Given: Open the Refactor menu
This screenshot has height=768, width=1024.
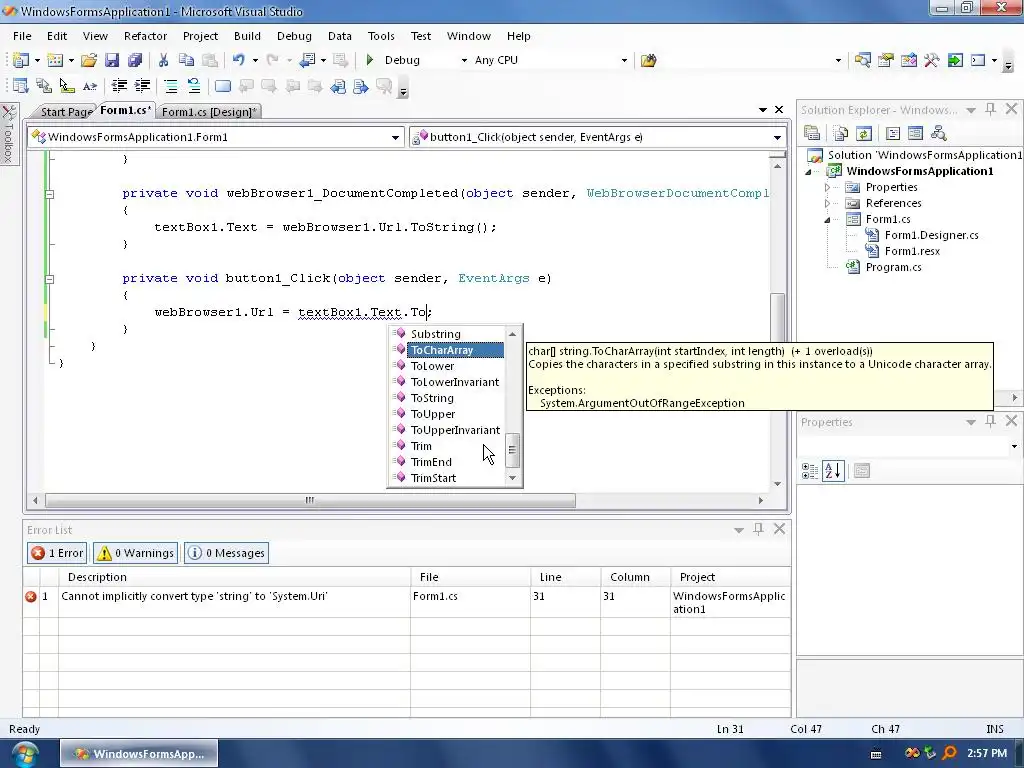Looking at the screenshot, I should [145, 36].
